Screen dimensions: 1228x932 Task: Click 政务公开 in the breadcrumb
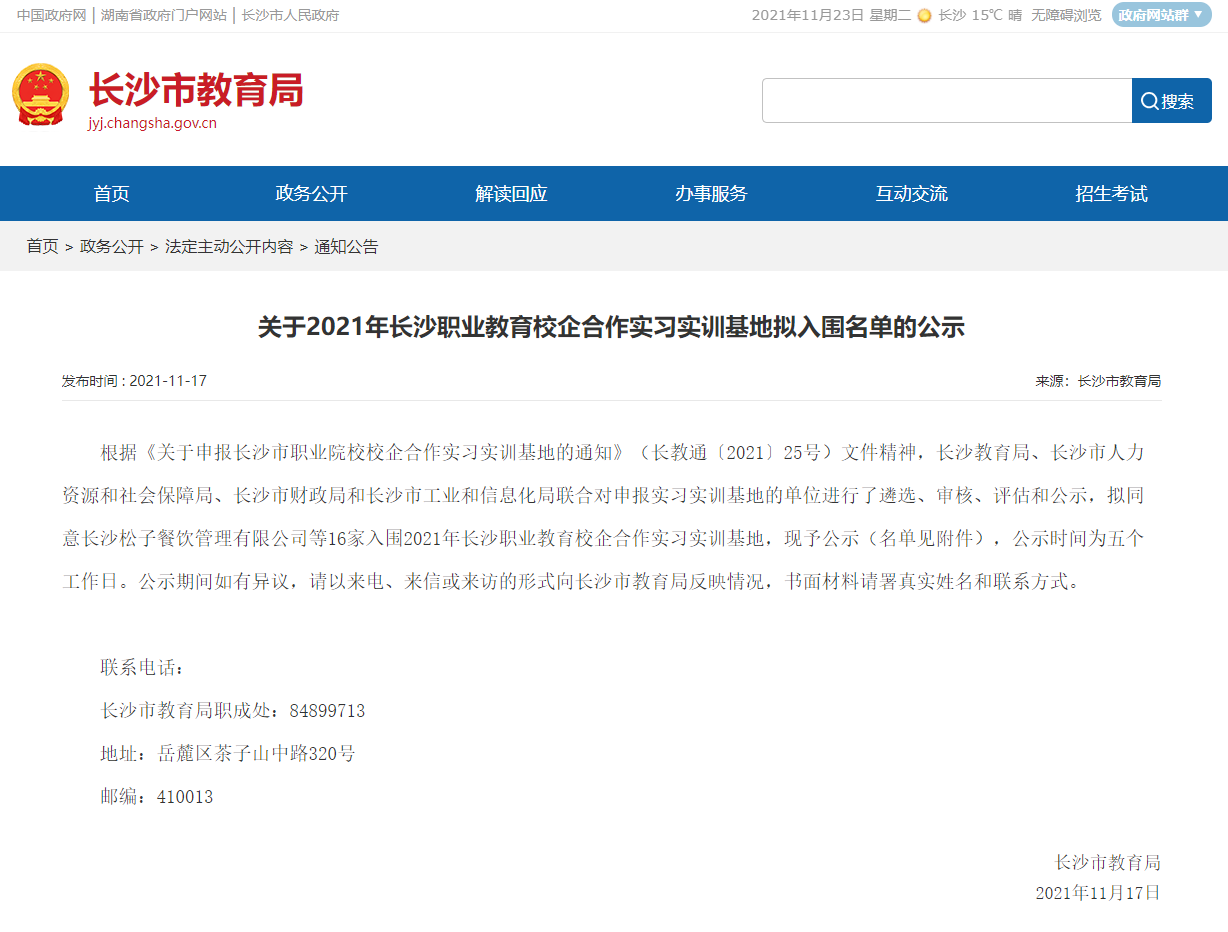click(112, 247)
